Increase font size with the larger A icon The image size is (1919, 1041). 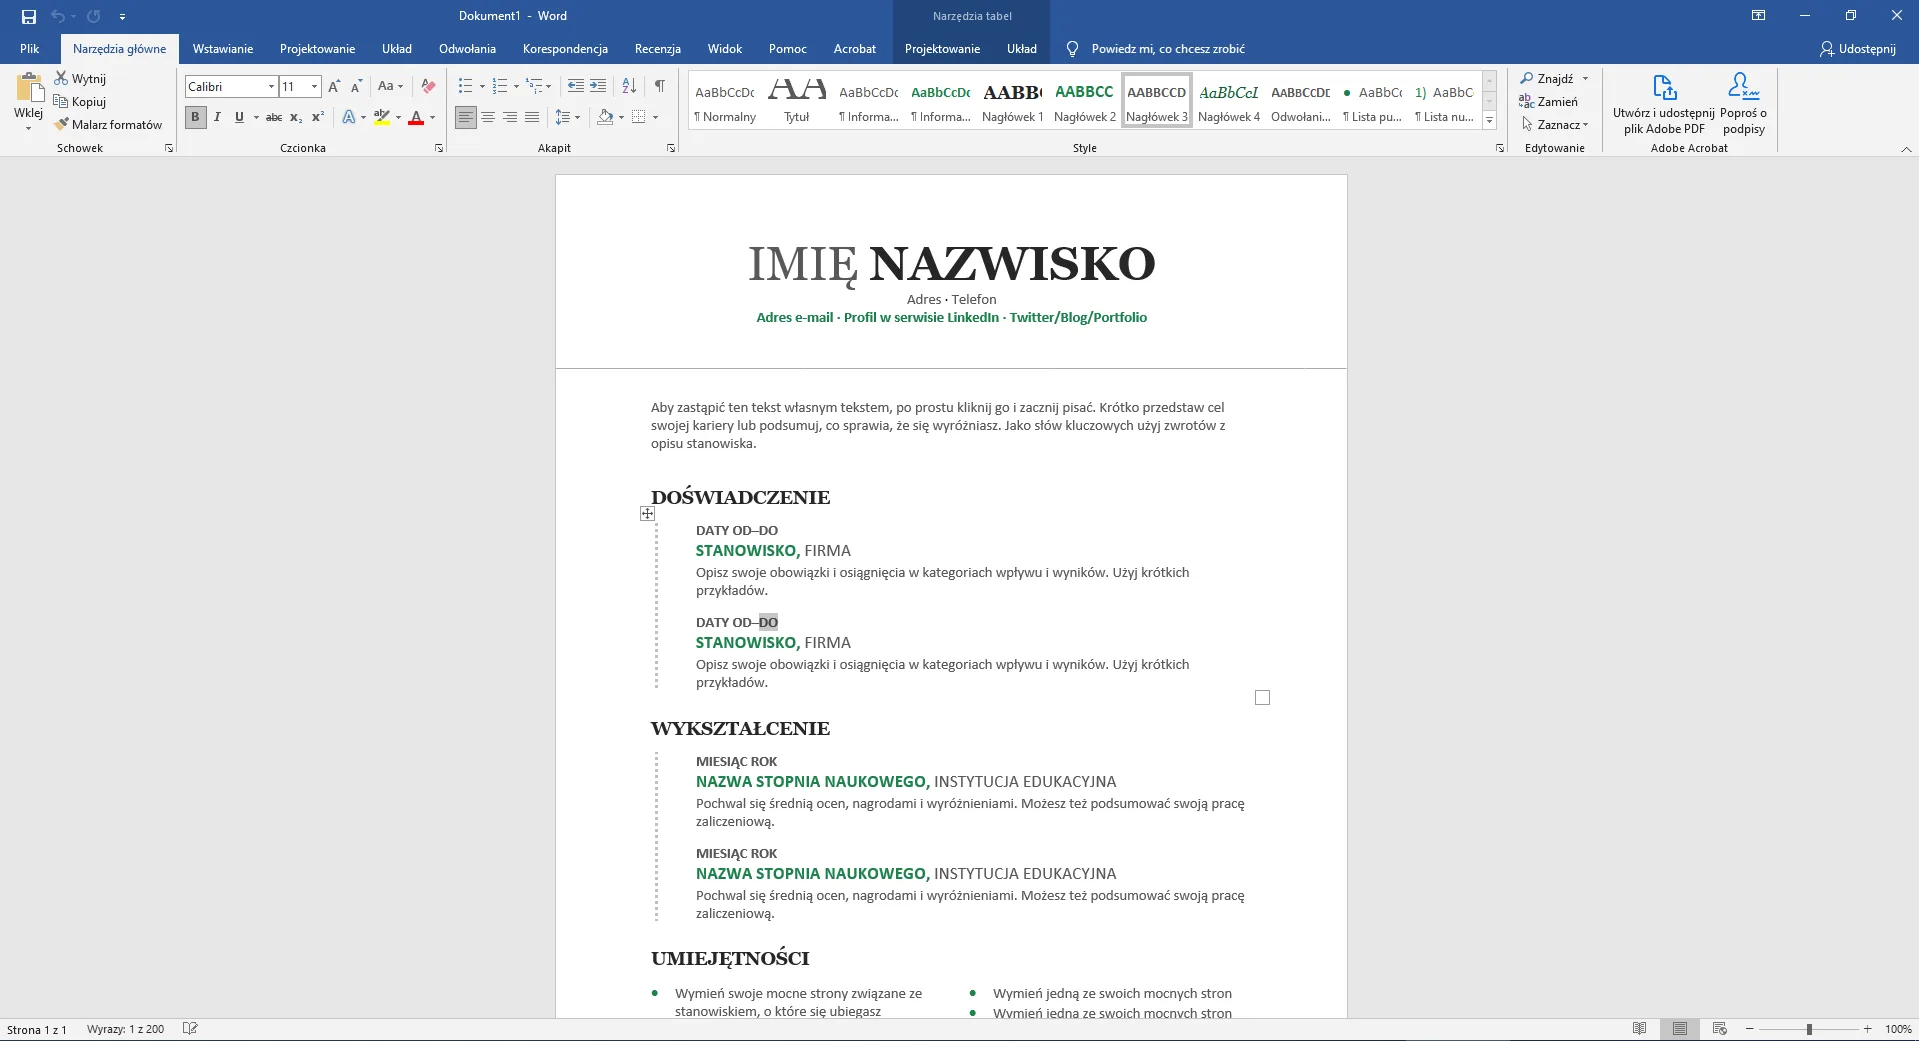point(334,86)
